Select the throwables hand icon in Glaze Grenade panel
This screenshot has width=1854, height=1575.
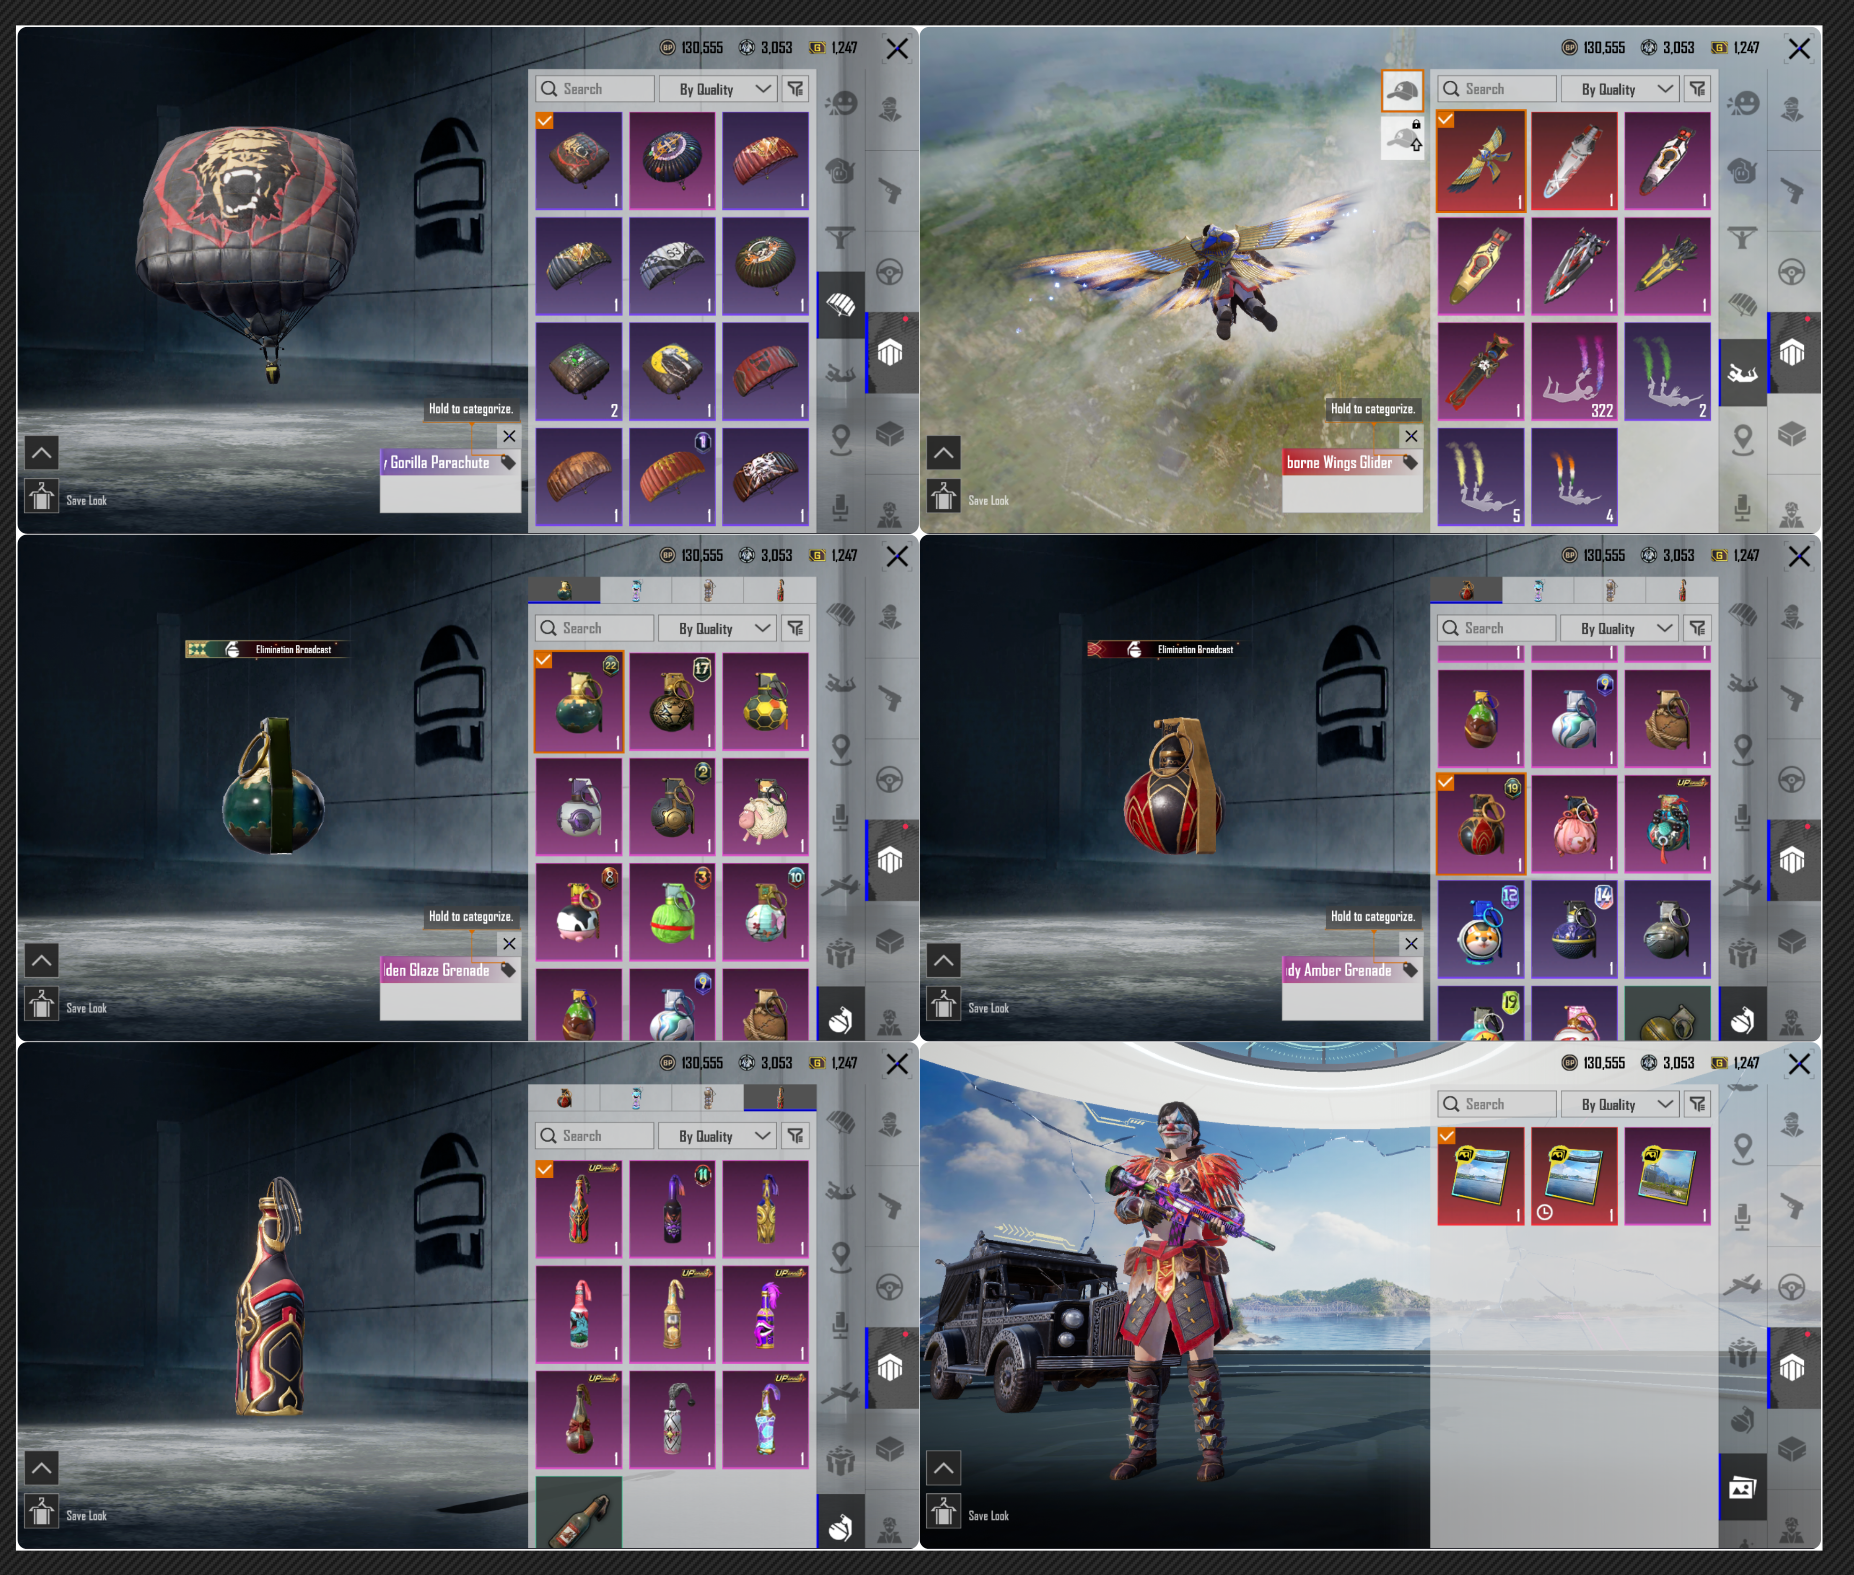coord(841,1019)
